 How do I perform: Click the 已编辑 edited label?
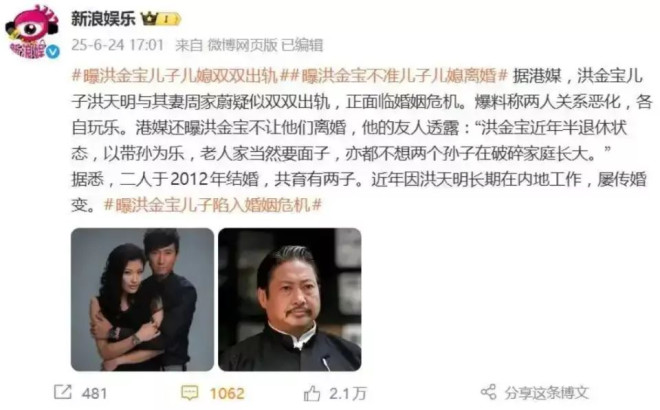(x=302, y=45)
